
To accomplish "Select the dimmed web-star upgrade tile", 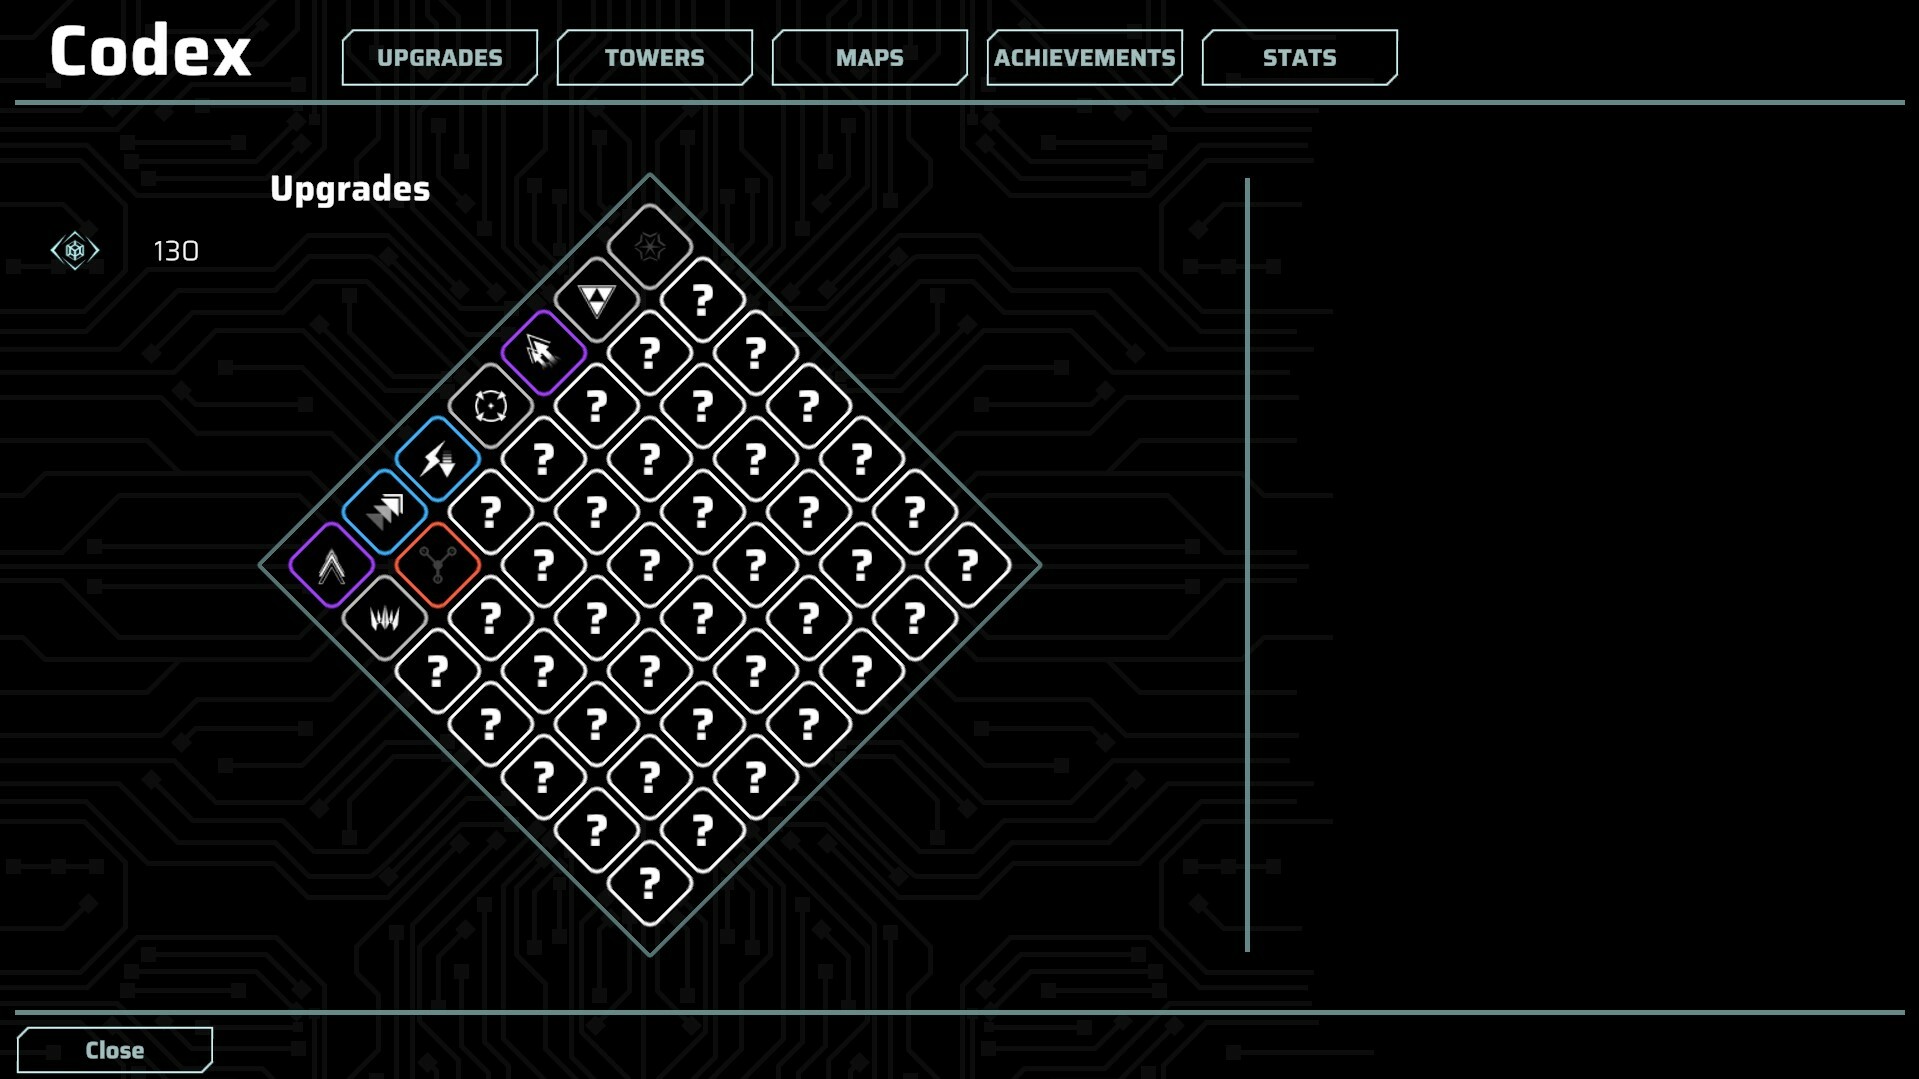I will coord(650,246).
